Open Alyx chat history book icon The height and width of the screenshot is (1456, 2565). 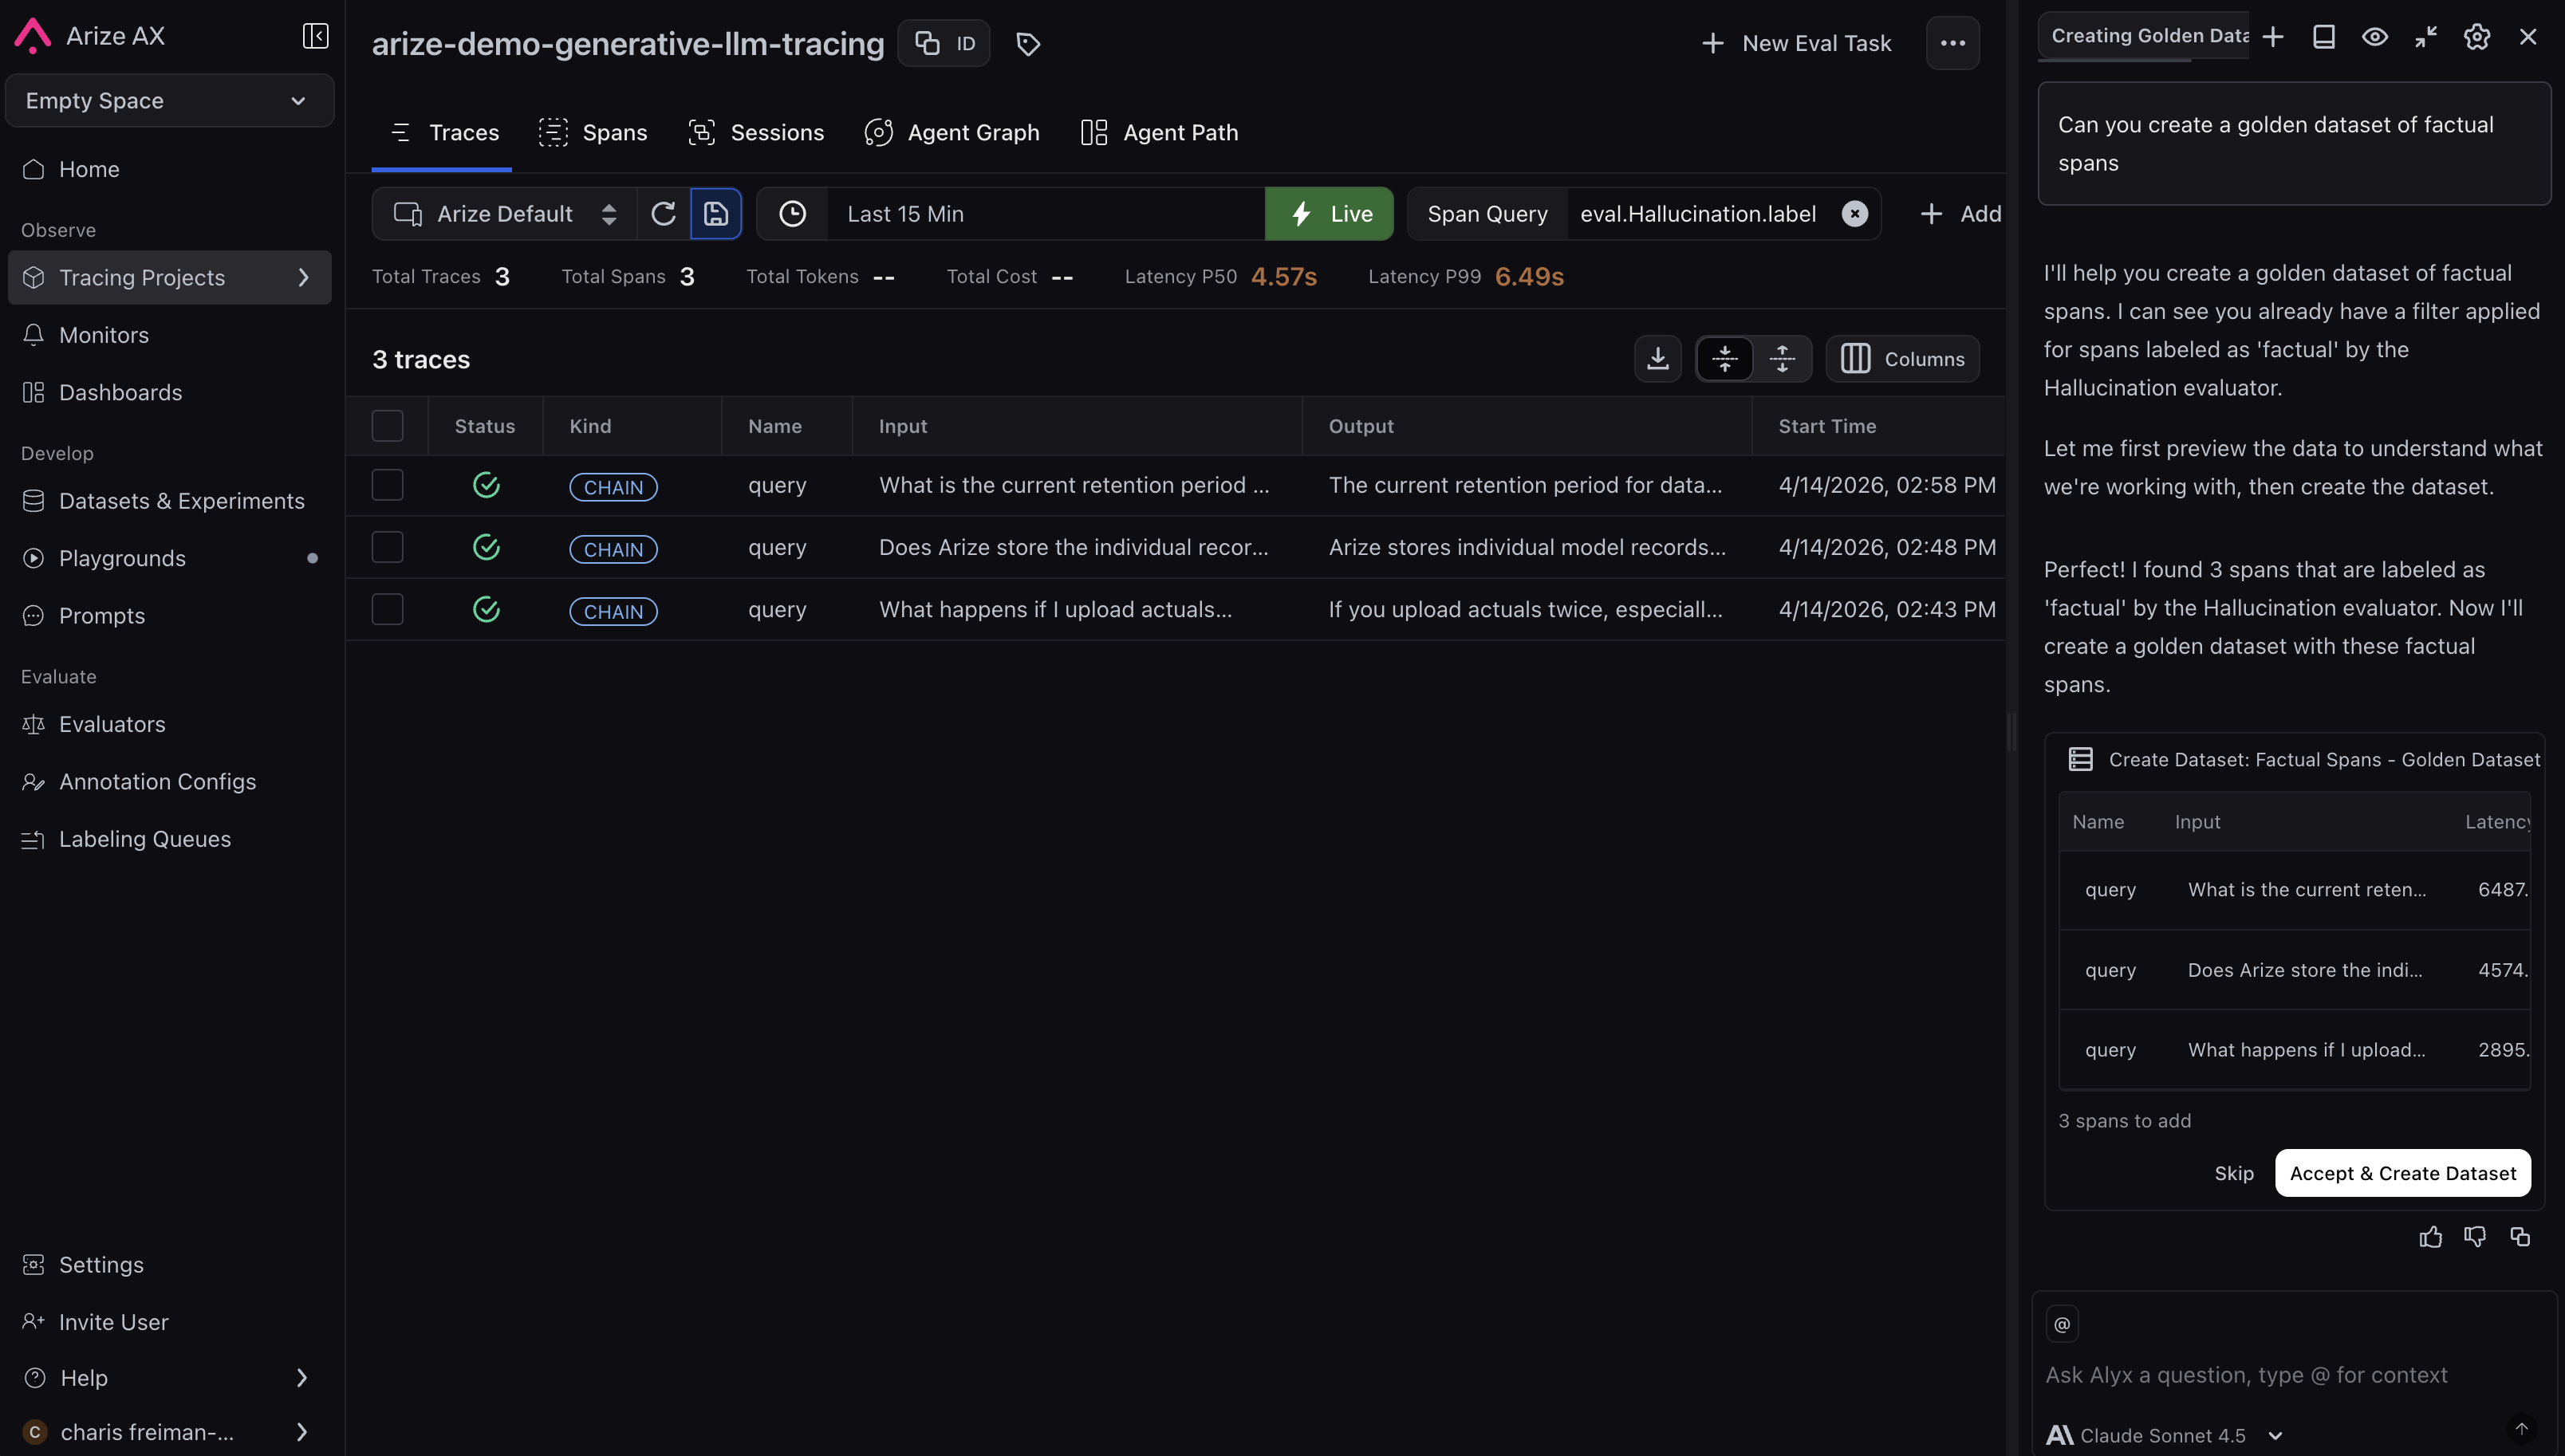[2324, 36]
